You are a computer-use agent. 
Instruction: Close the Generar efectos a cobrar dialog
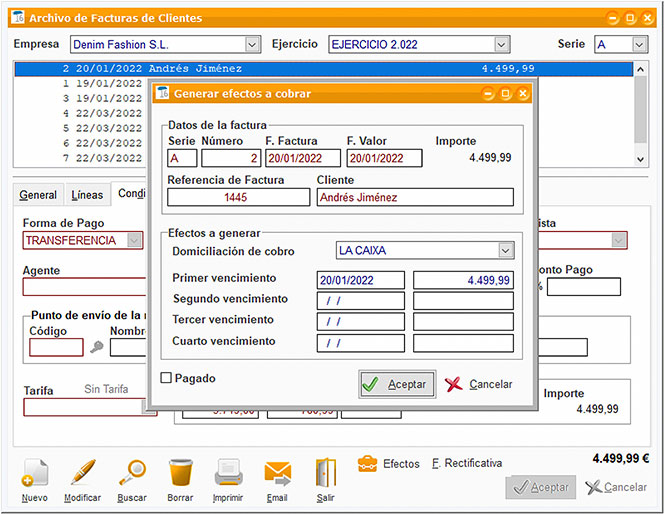(523, 93)
